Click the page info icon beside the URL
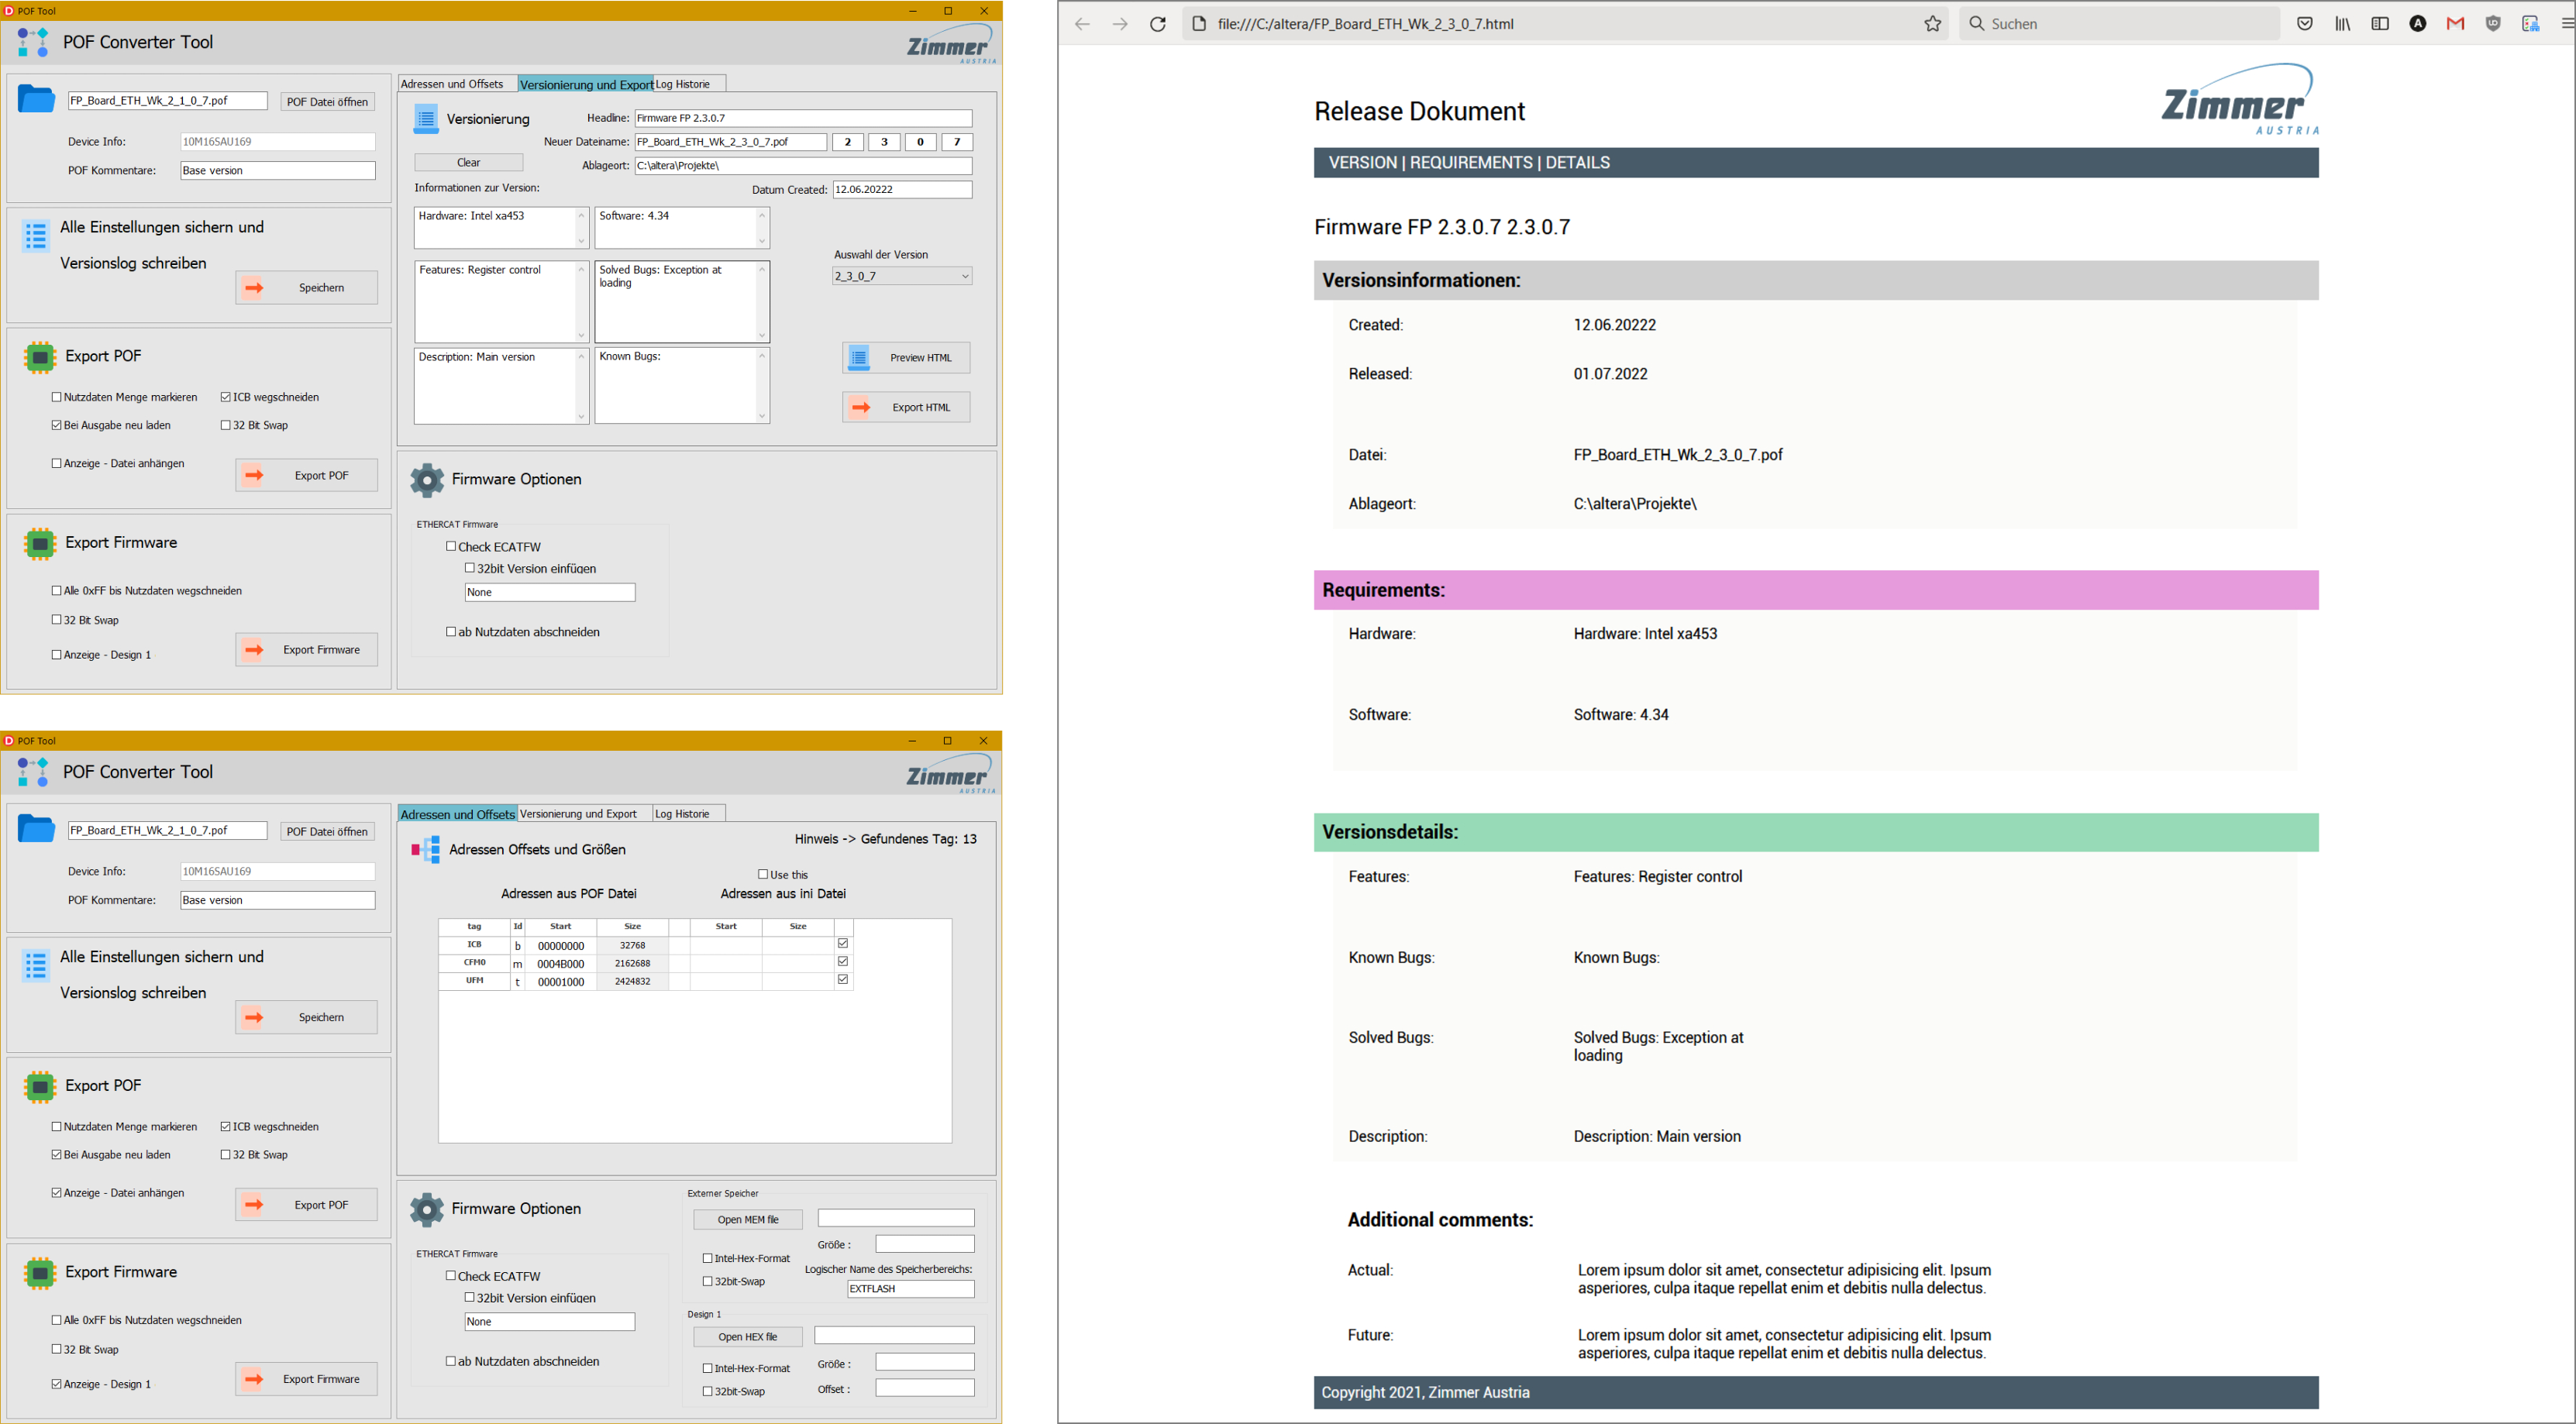Screen dimensions: 2576x1424 (1199, 24)
